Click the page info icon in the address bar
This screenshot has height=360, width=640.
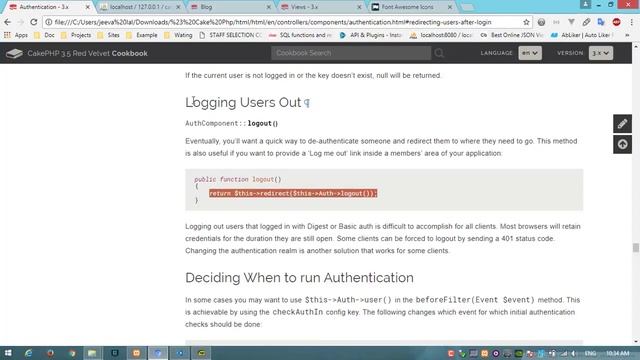[49, 22]
